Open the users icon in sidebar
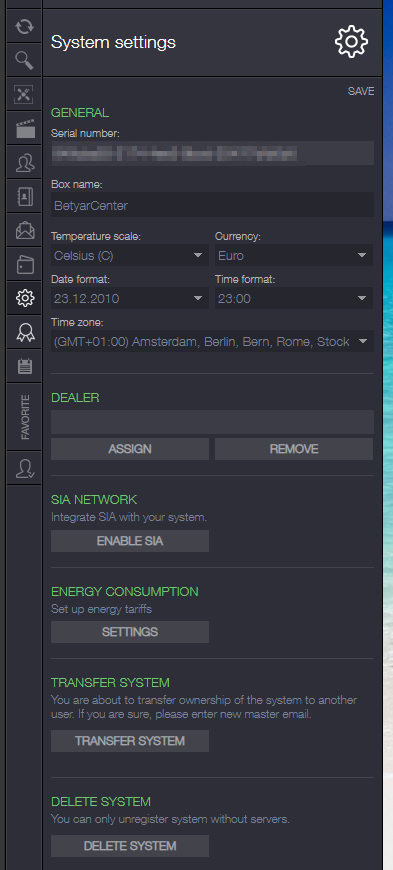 pyautogui.click(x=24, y=163)
